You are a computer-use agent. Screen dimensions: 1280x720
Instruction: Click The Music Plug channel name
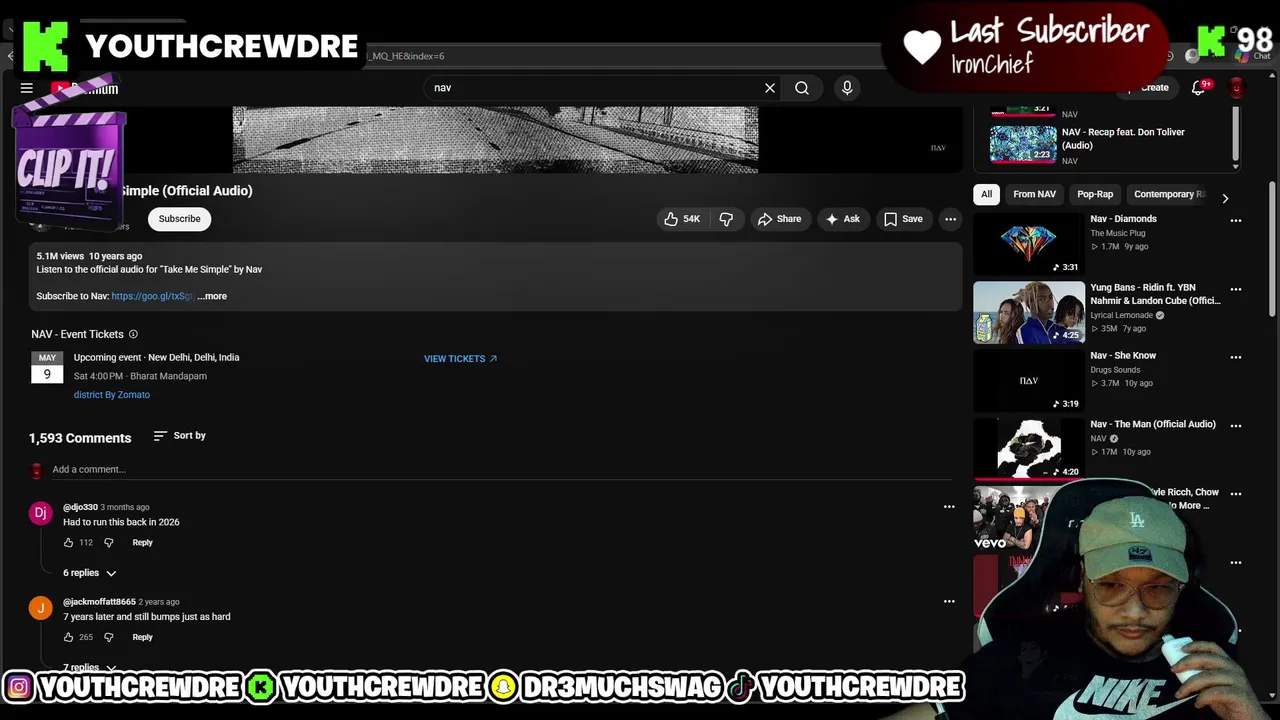(1117, 234)
